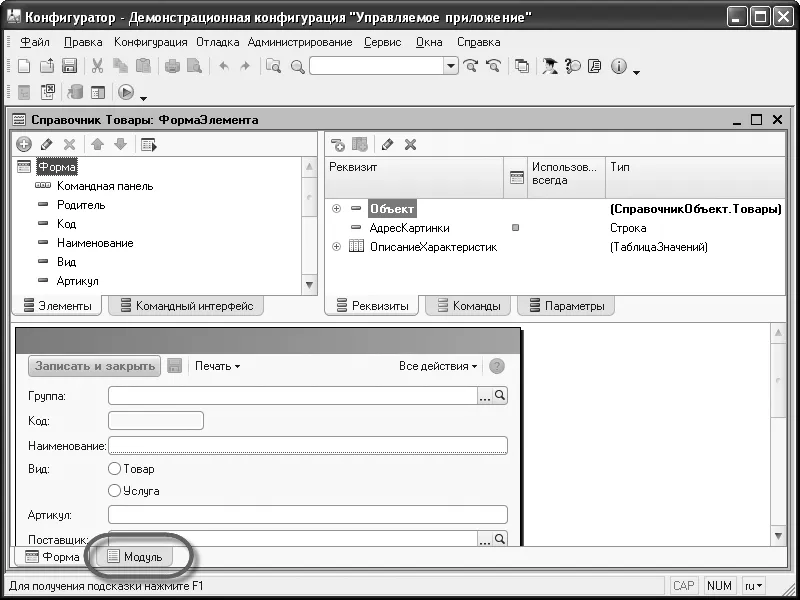800x600 pixels.
Task: Click the save icon next to Записать и закрыть
Action: (174, 366)
